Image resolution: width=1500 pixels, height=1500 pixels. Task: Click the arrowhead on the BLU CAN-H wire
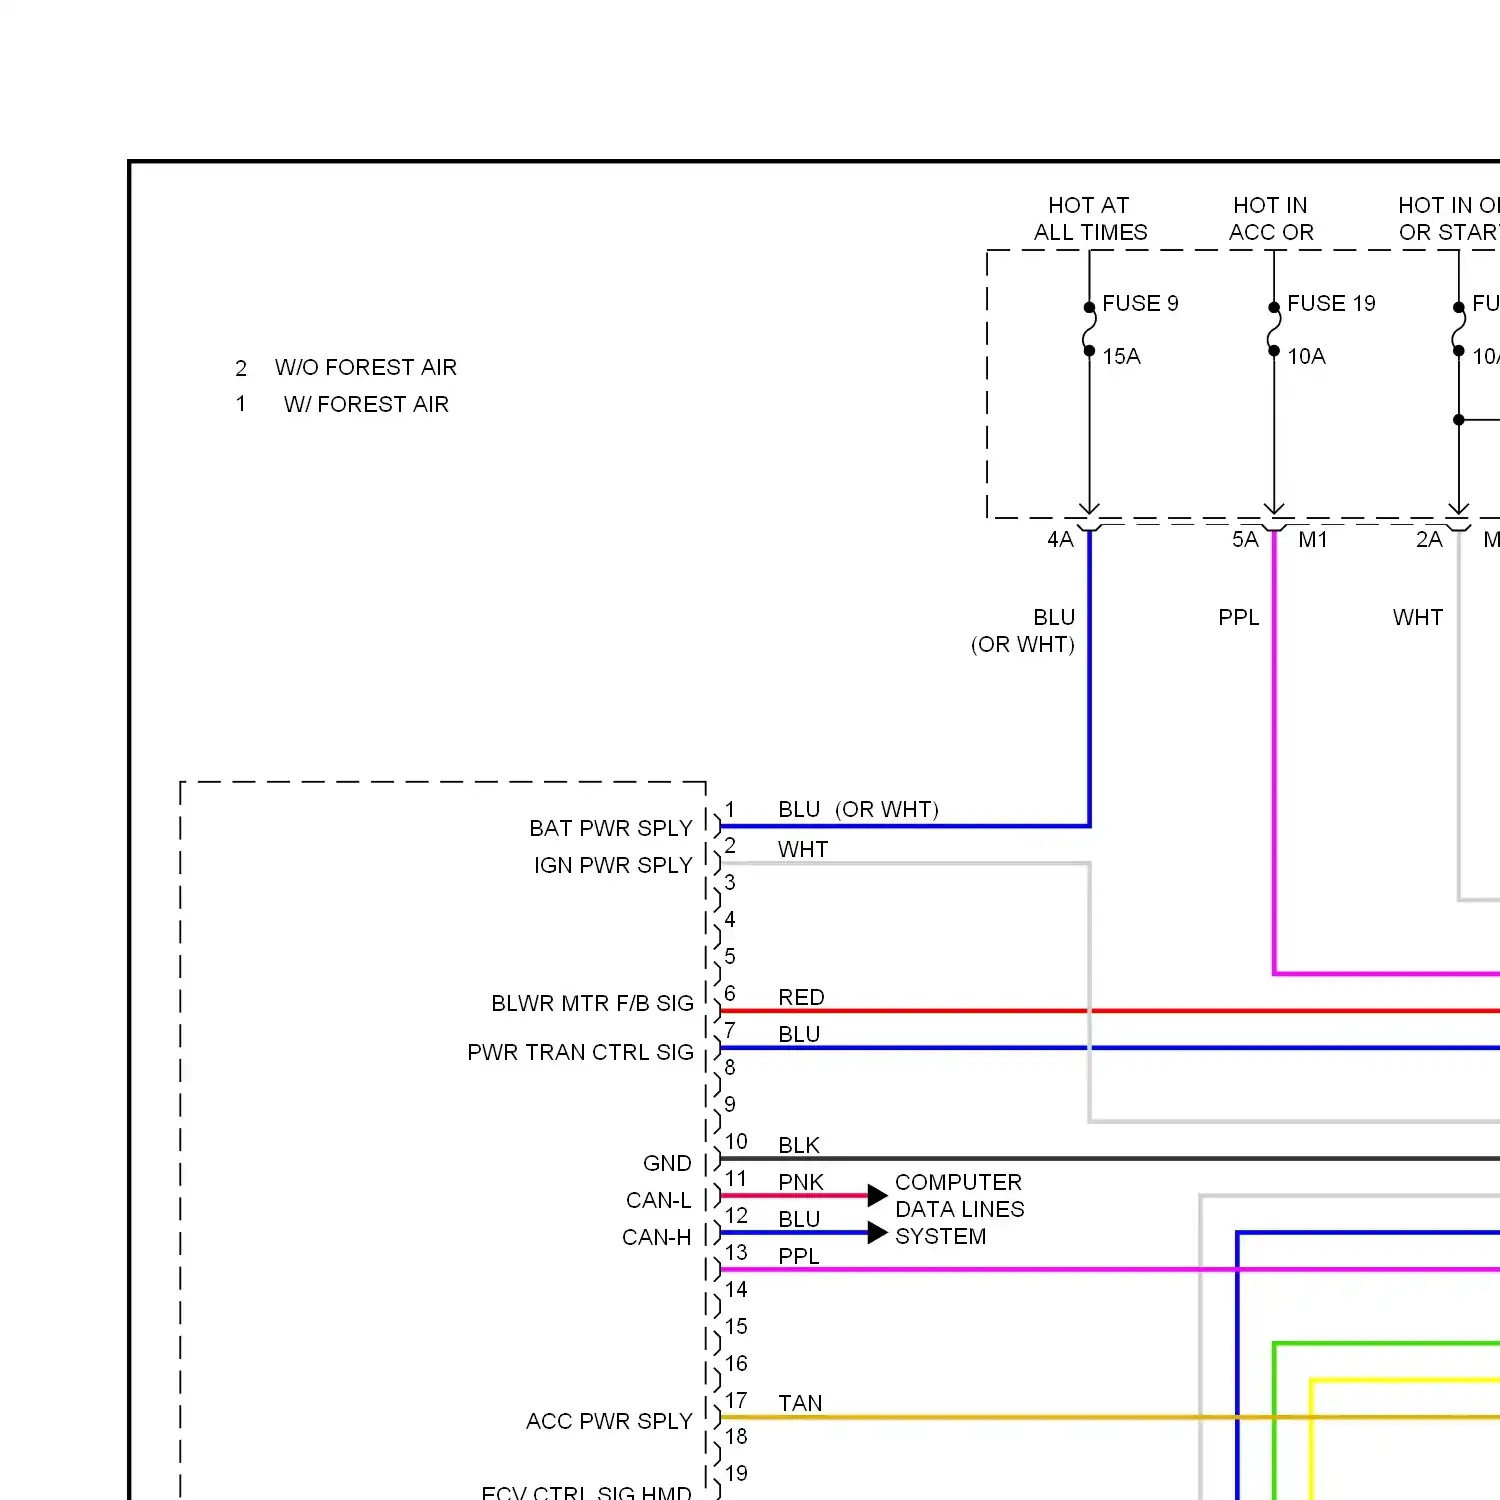click(x=877, y=1232)
